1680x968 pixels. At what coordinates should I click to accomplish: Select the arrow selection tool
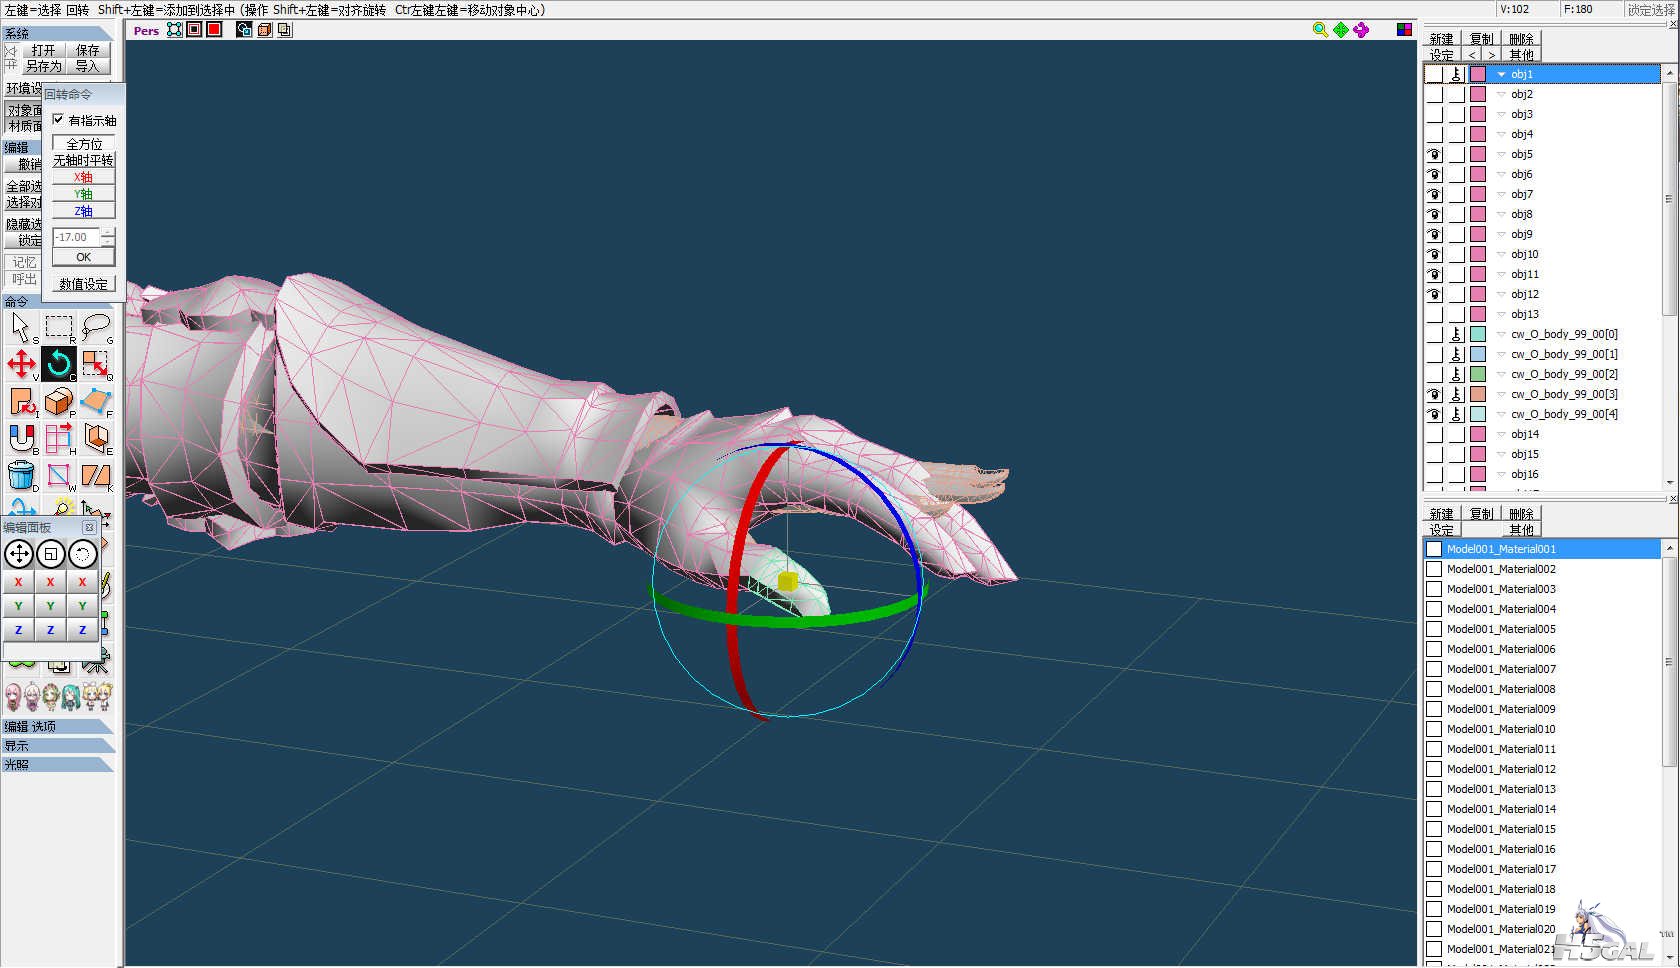[21, 327]
